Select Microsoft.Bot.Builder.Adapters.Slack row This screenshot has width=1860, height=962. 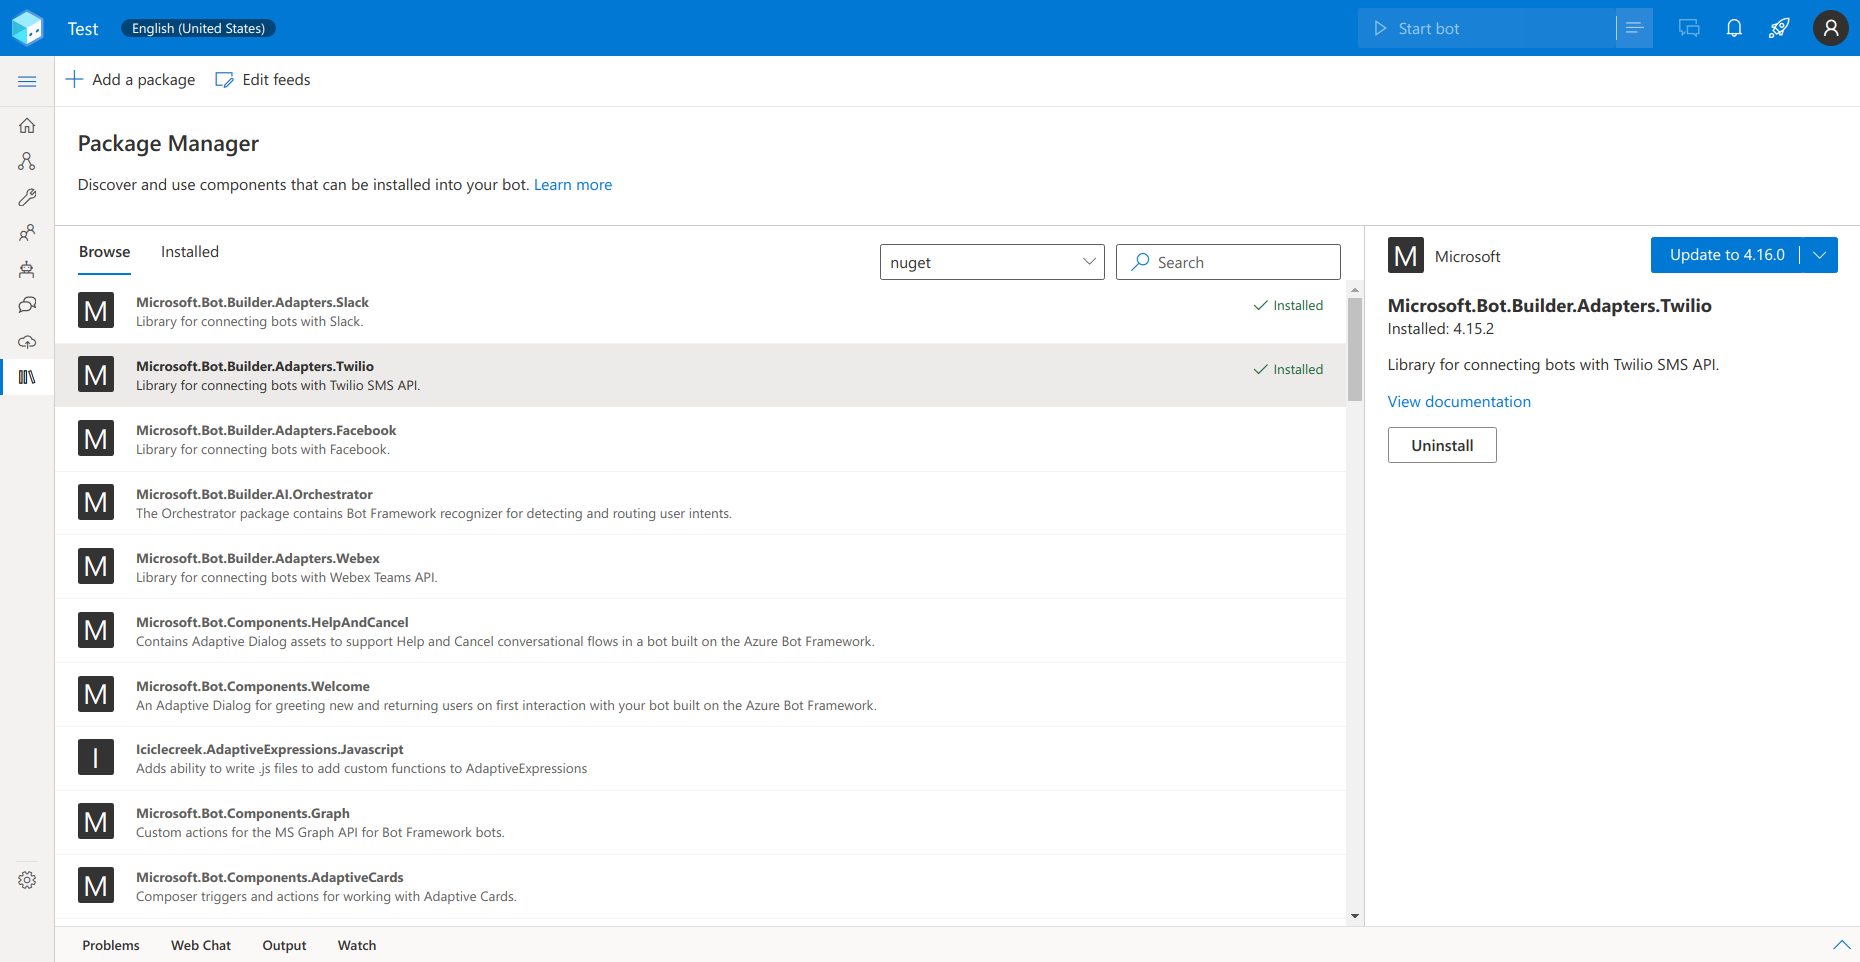(700, 312)
